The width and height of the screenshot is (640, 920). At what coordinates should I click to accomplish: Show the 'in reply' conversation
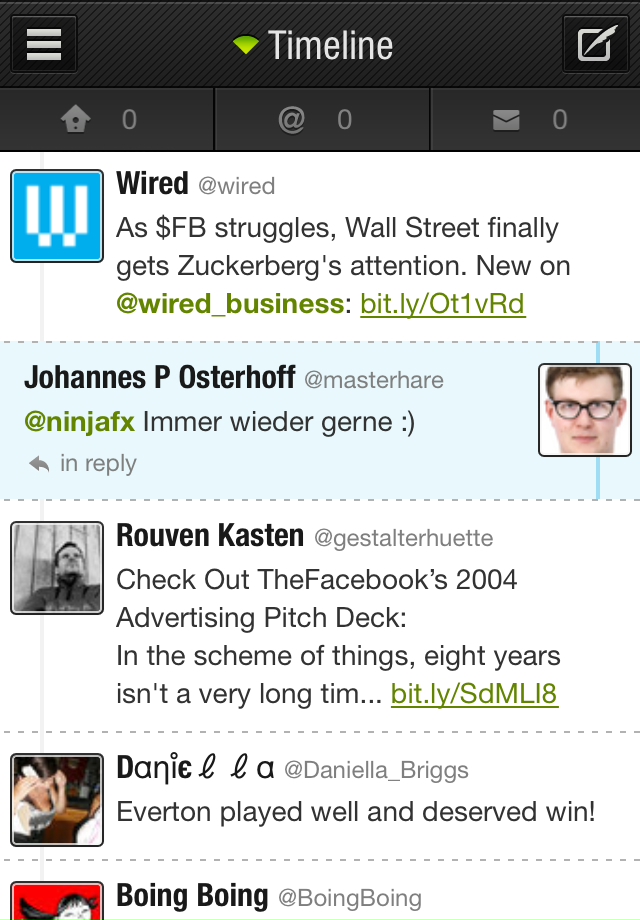[98, 464]
